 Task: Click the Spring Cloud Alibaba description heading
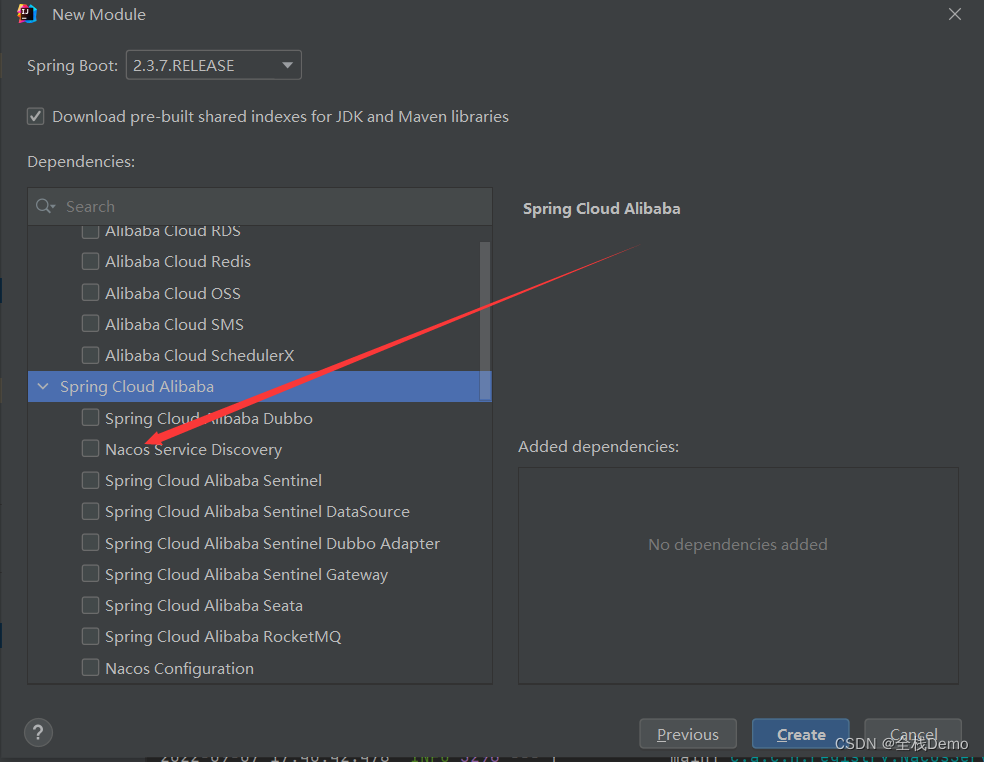(601, 209)
